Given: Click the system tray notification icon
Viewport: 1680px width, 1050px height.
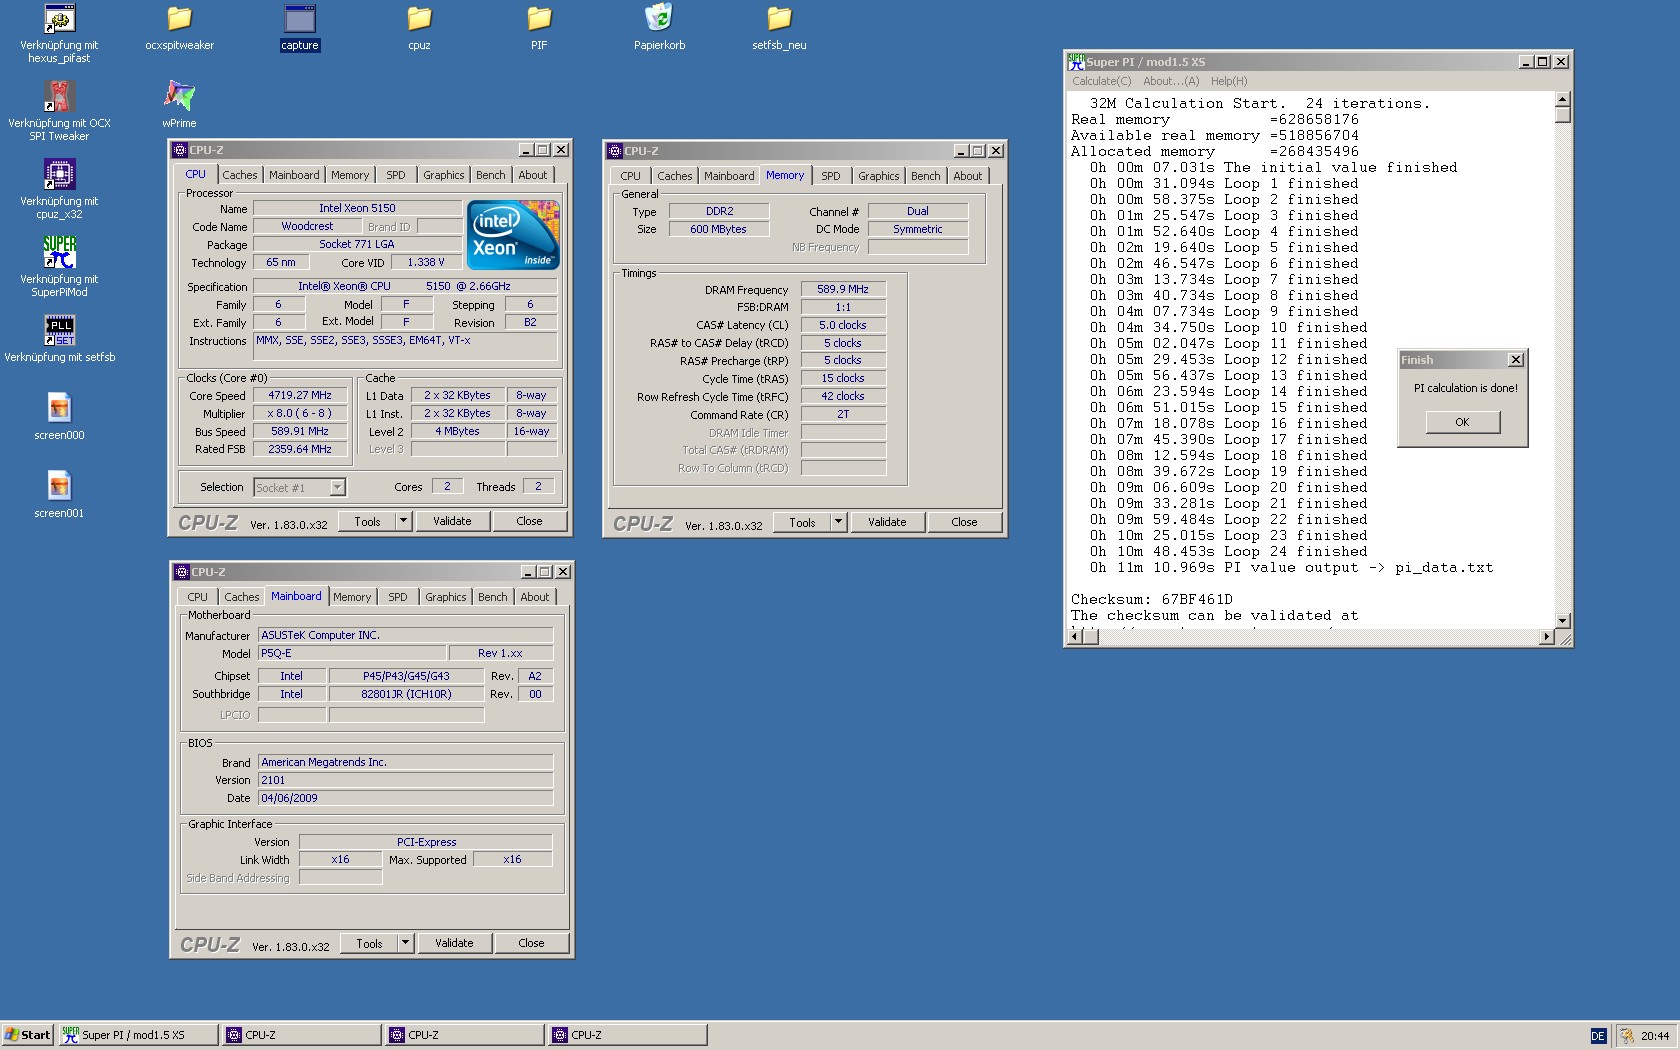Looking at the screenshot, I should click(1627, 1036).
